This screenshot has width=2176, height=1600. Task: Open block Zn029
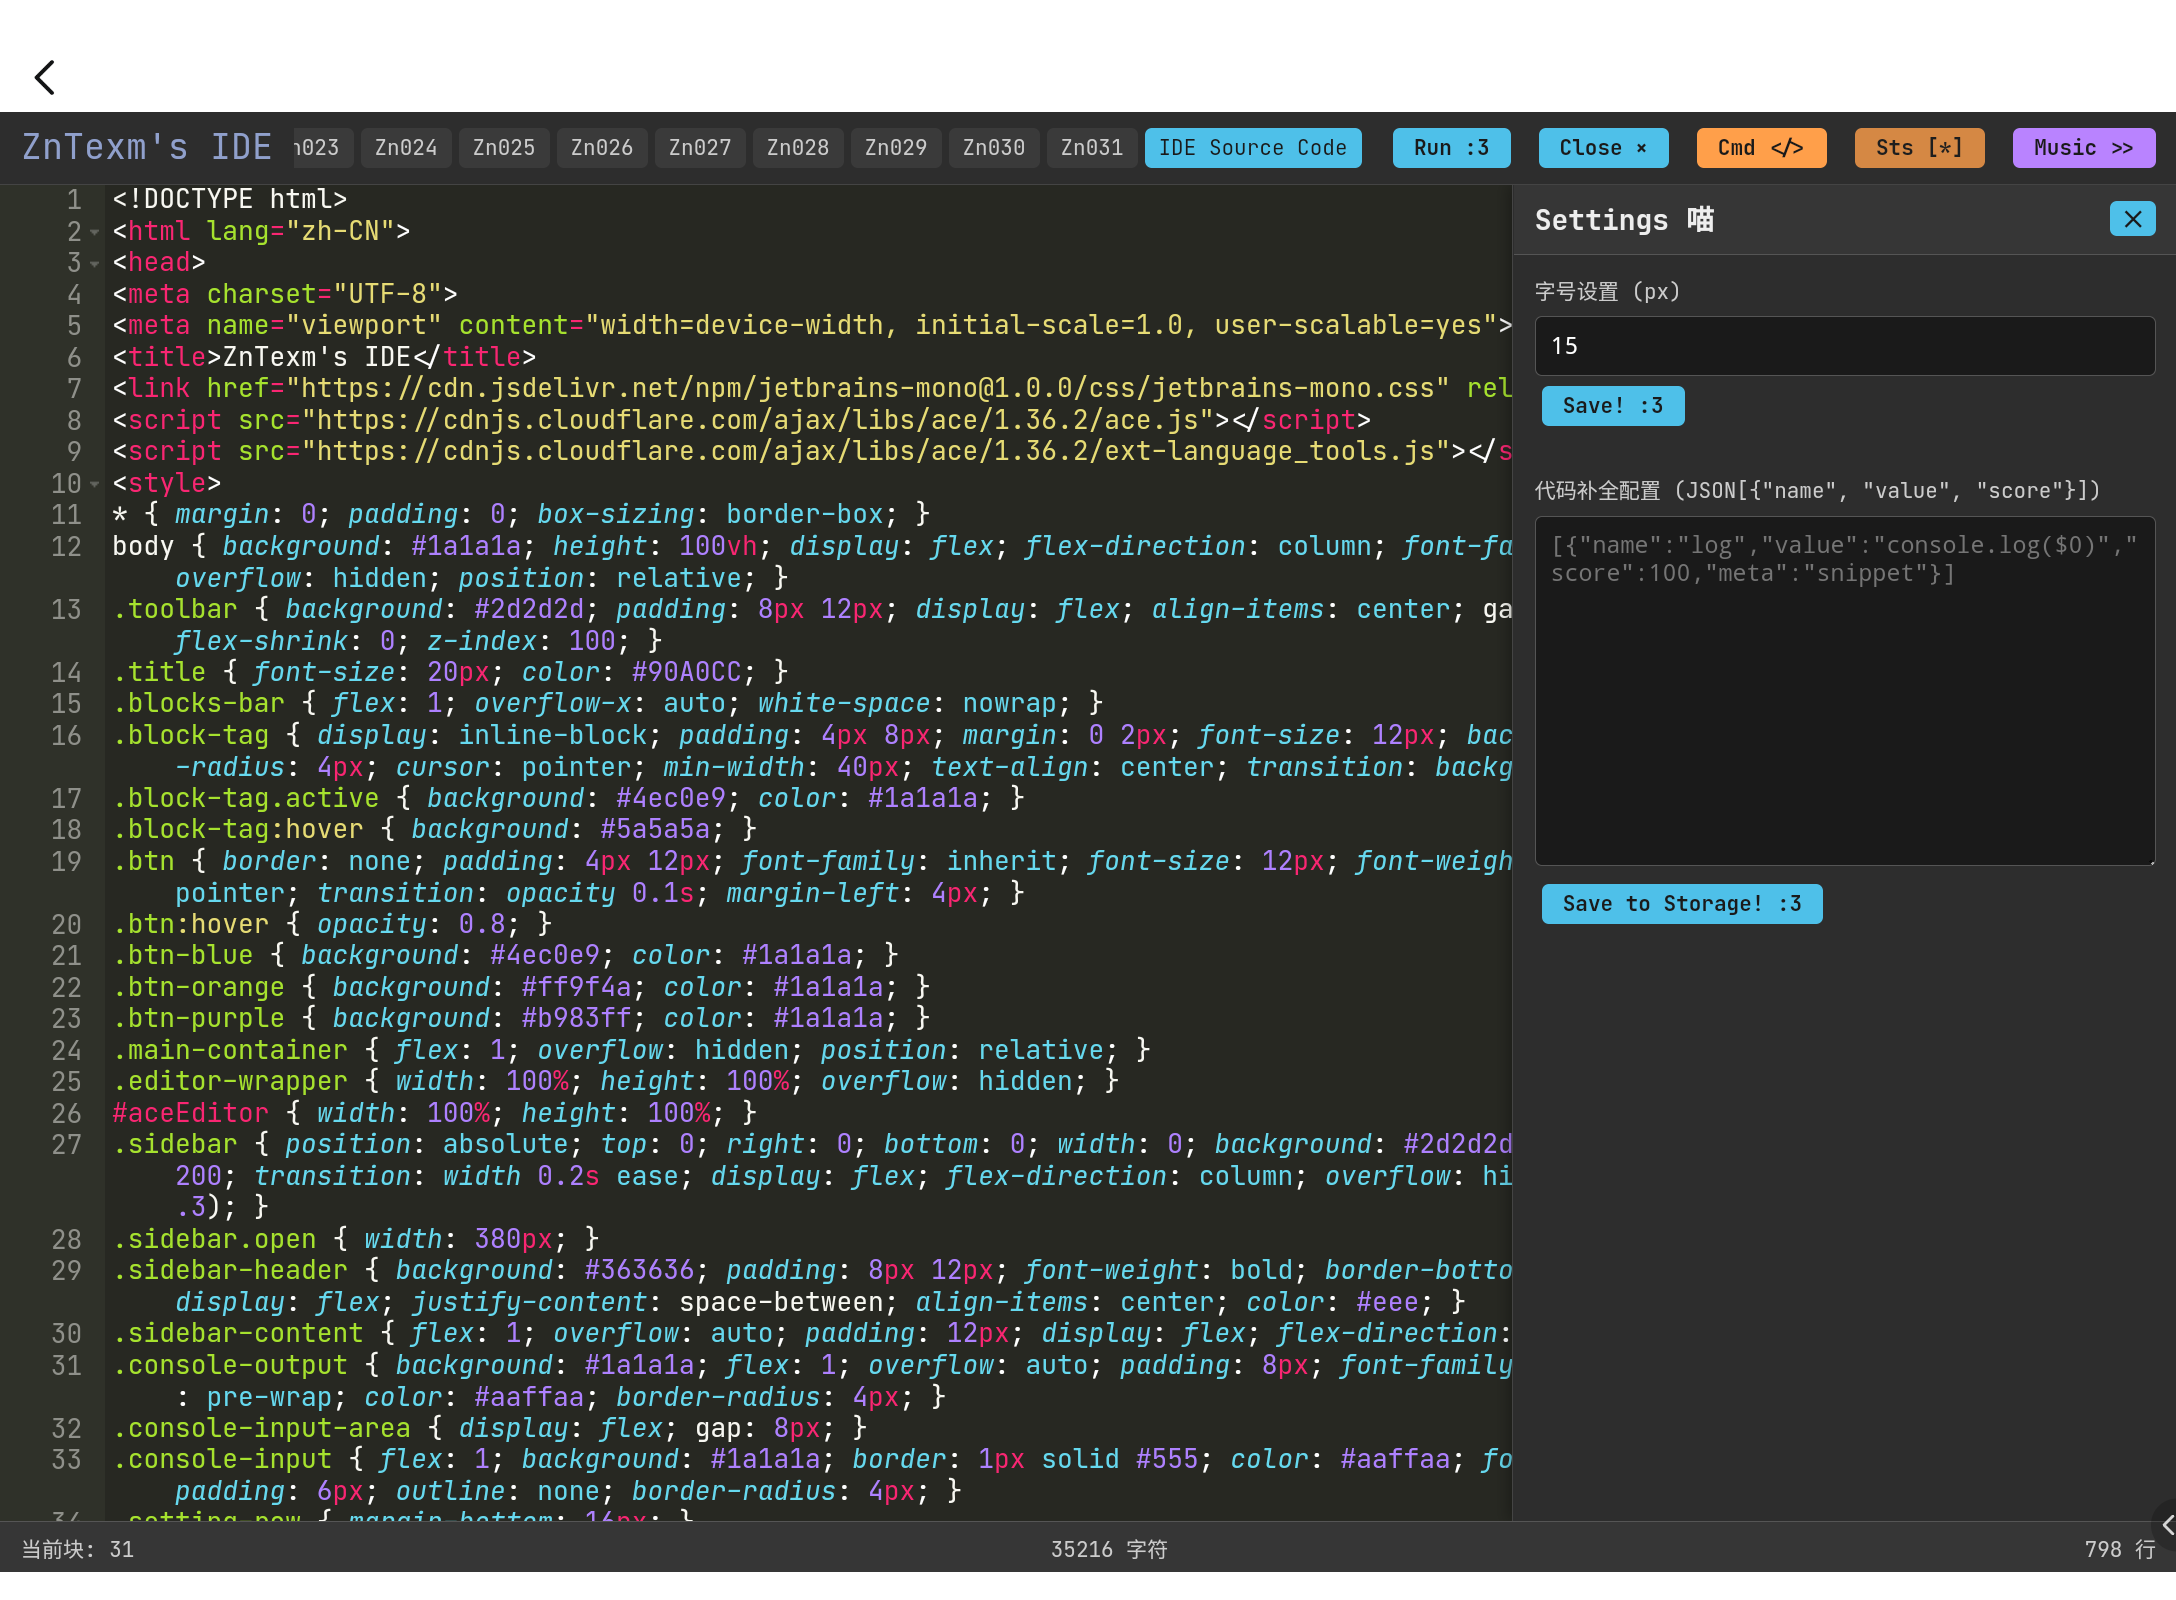pos(896,148)
